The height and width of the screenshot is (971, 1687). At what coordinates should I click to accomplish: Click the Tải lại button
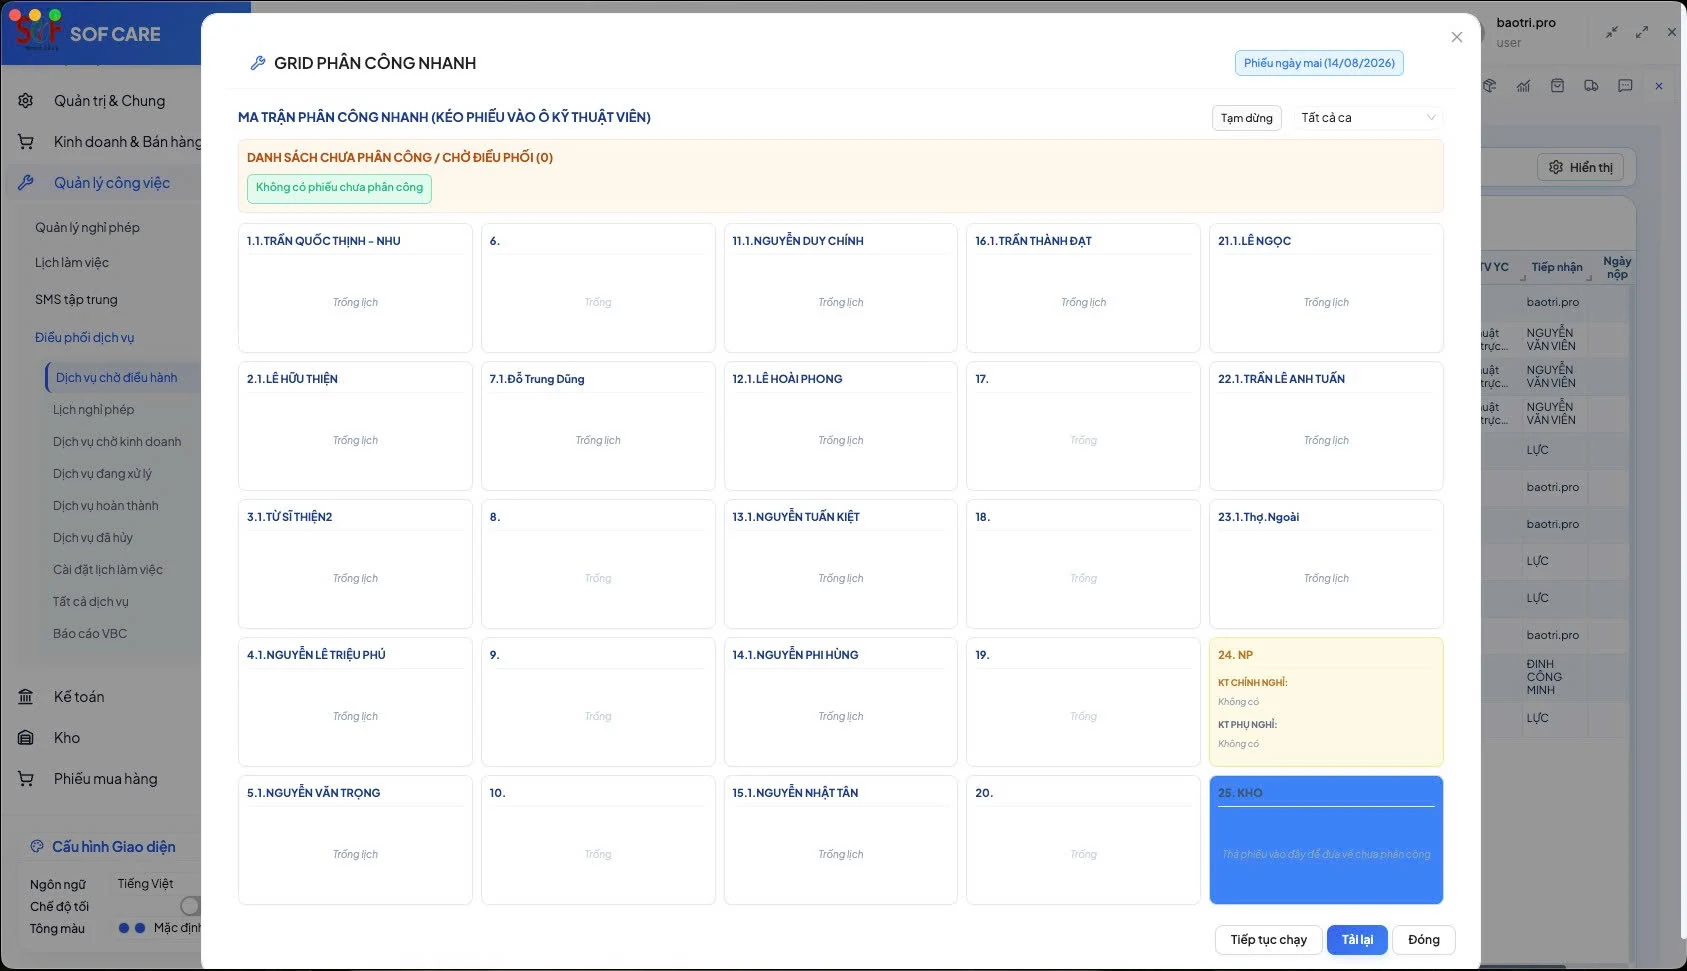point(1357,940)
